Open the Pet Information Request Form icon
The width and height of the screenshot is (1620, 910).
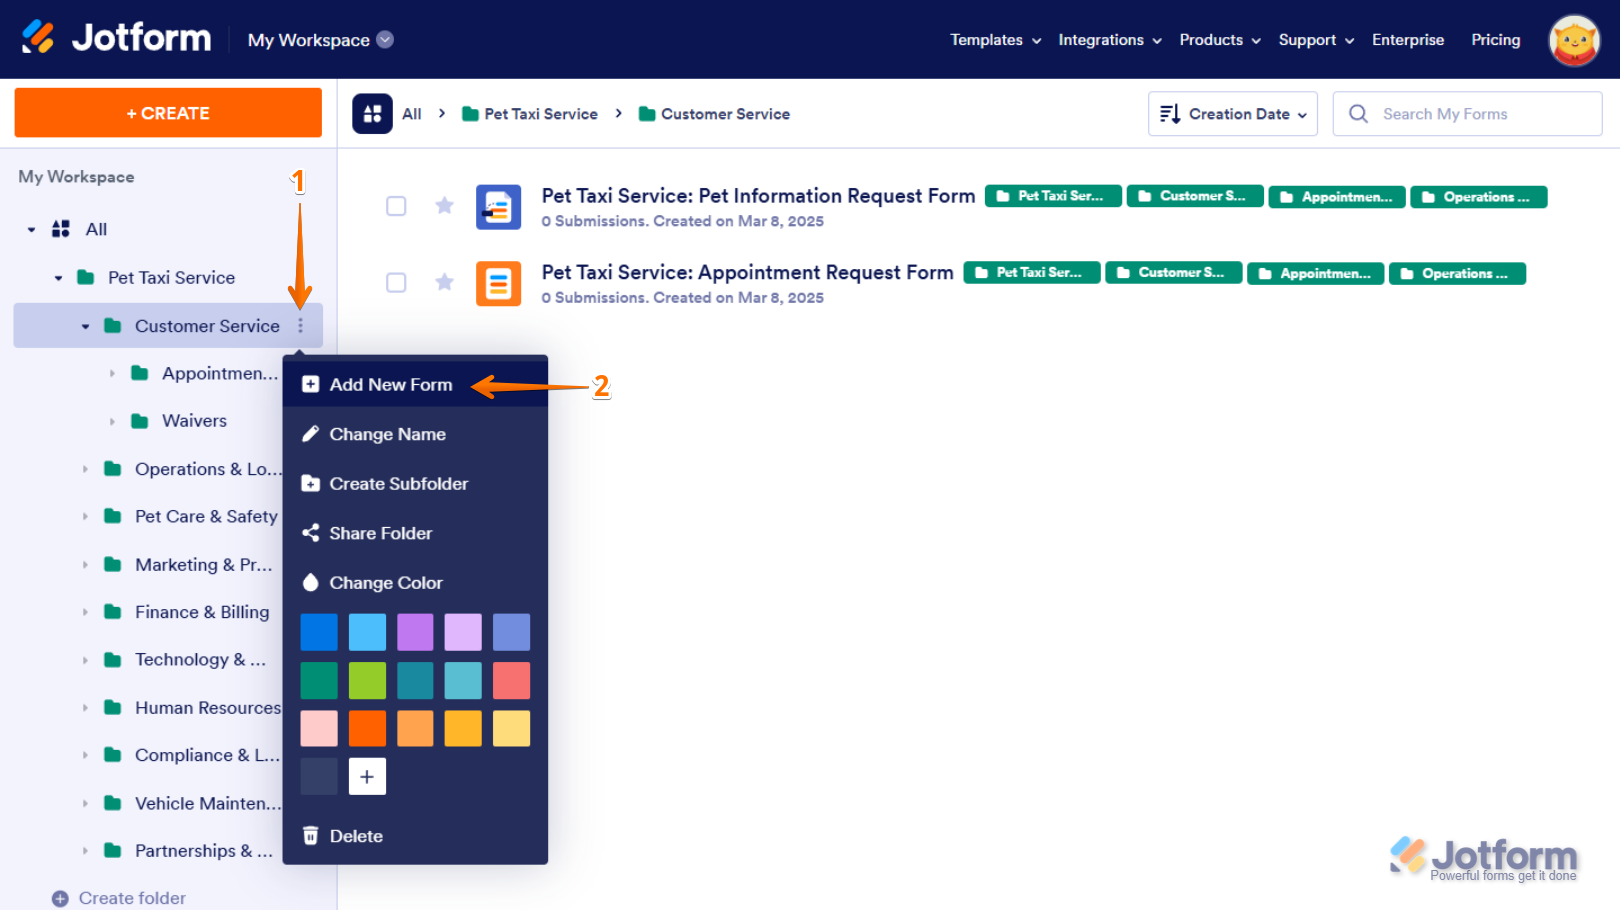498,207
